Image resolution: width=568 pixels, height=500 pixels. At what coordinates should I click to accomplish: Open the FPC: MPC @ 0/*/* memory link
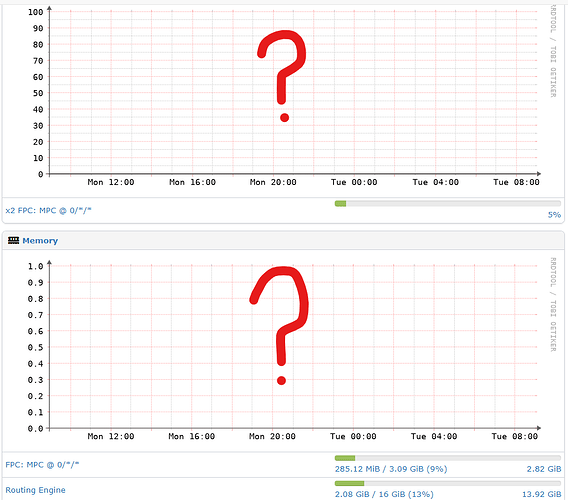[x=42, y=464]
